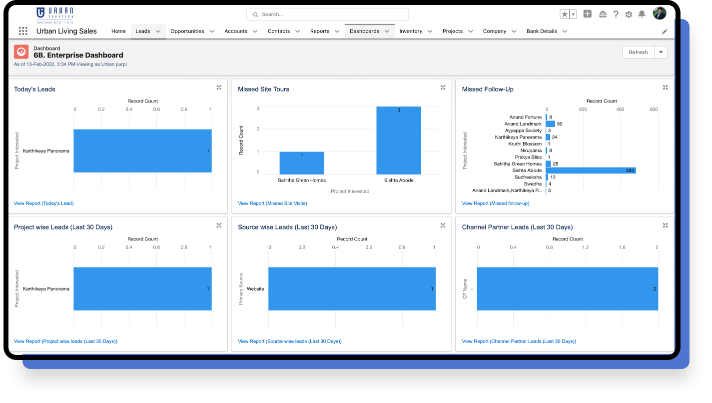This screenshot has width=712, height=403.
Task: Open the Reports tab
Action: [320, 31]
